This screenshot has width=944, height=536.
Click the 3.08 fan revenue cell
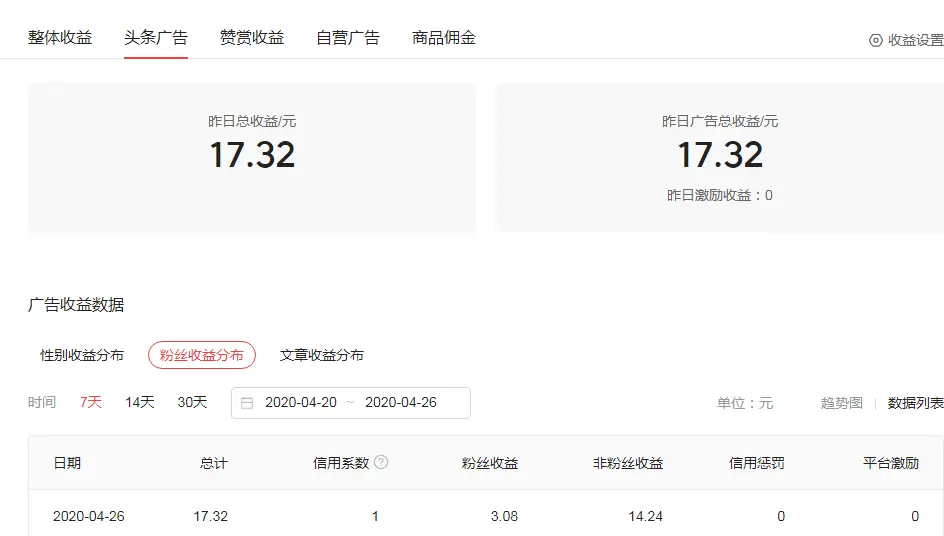coord(504,516)
